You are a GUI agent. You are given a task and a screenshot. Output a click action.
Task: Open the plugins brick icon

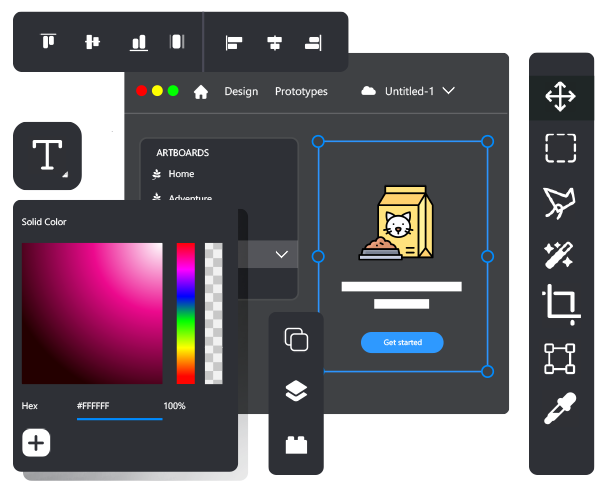[296, 445]
